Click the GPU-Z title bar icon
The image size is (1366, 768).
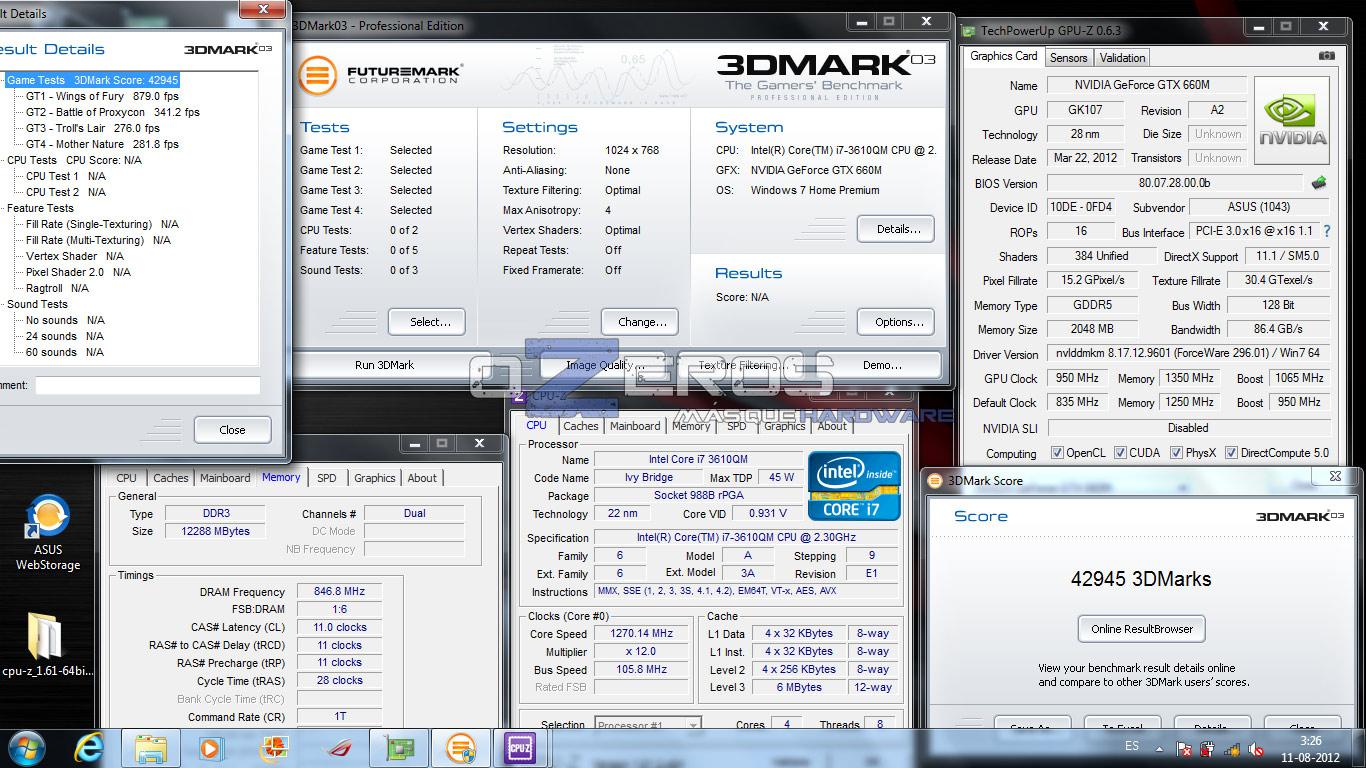click(970, 31)
